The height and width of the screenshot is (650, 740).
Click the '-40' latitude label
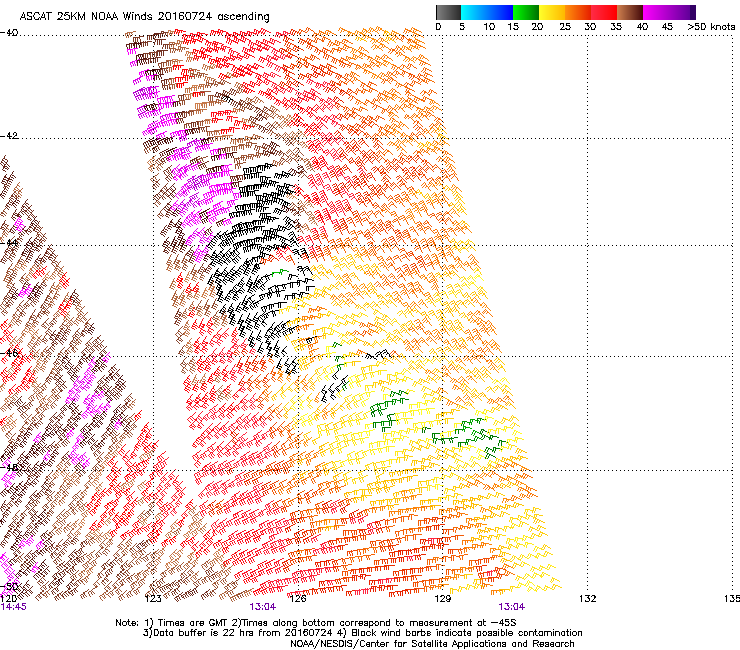(x=9, y=33)
